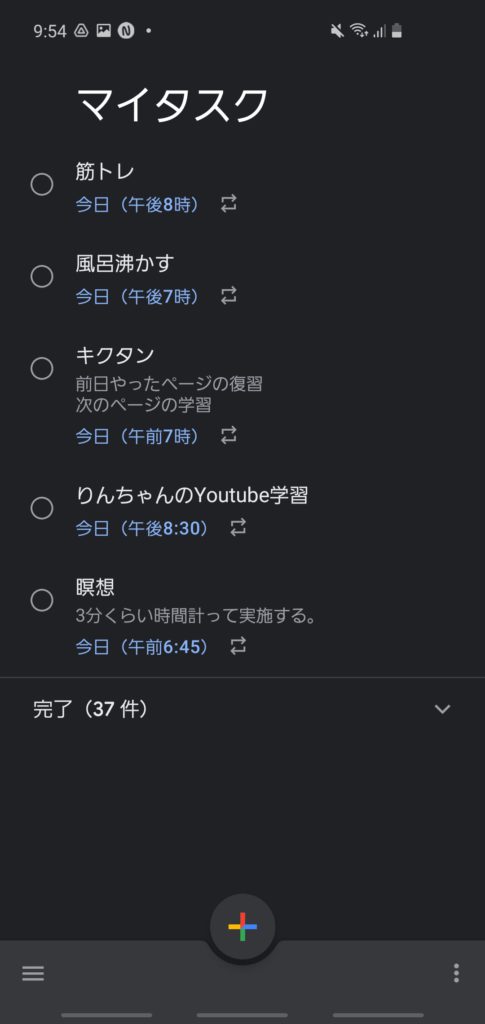
Task: Tap repeat icon on Youtube学習 task
Action: click(x=238, y=528)
